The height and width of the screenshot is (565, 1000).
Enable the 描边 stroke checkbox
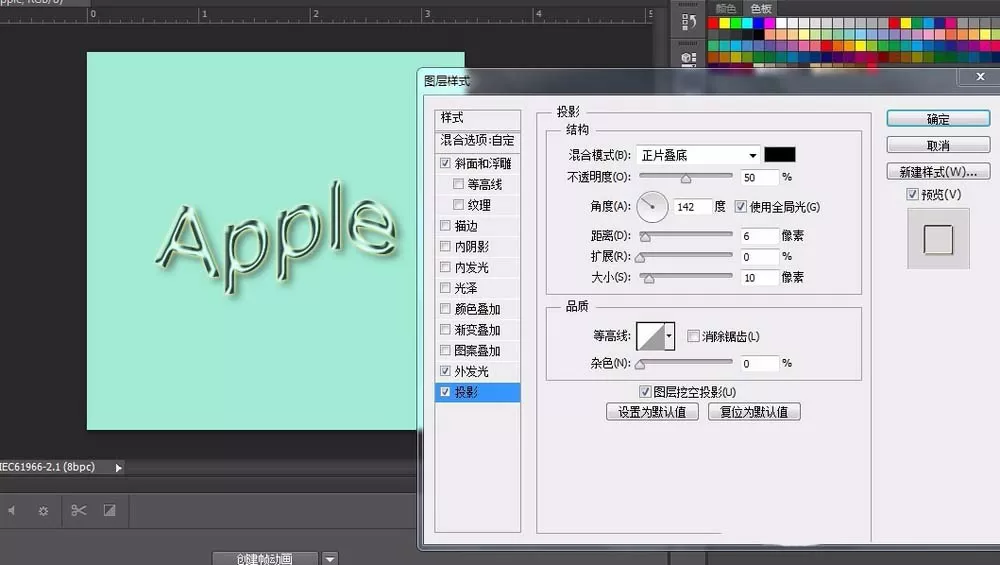point(445,226)
